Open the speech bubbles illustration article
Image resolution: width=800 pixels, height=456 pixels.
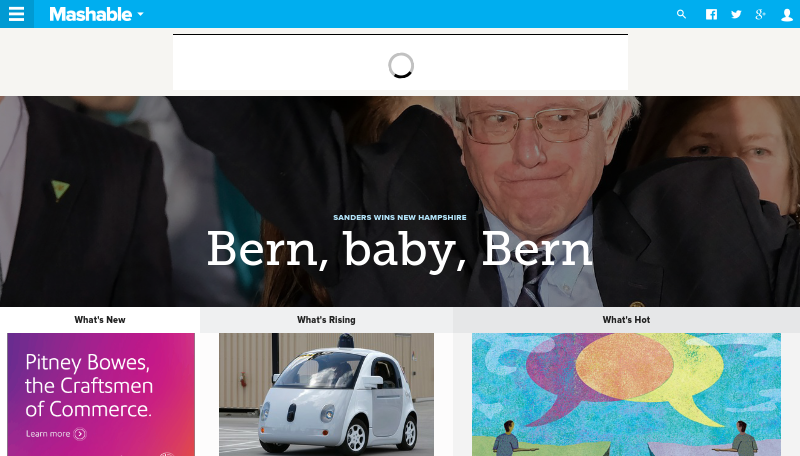(x=626, y=394)
